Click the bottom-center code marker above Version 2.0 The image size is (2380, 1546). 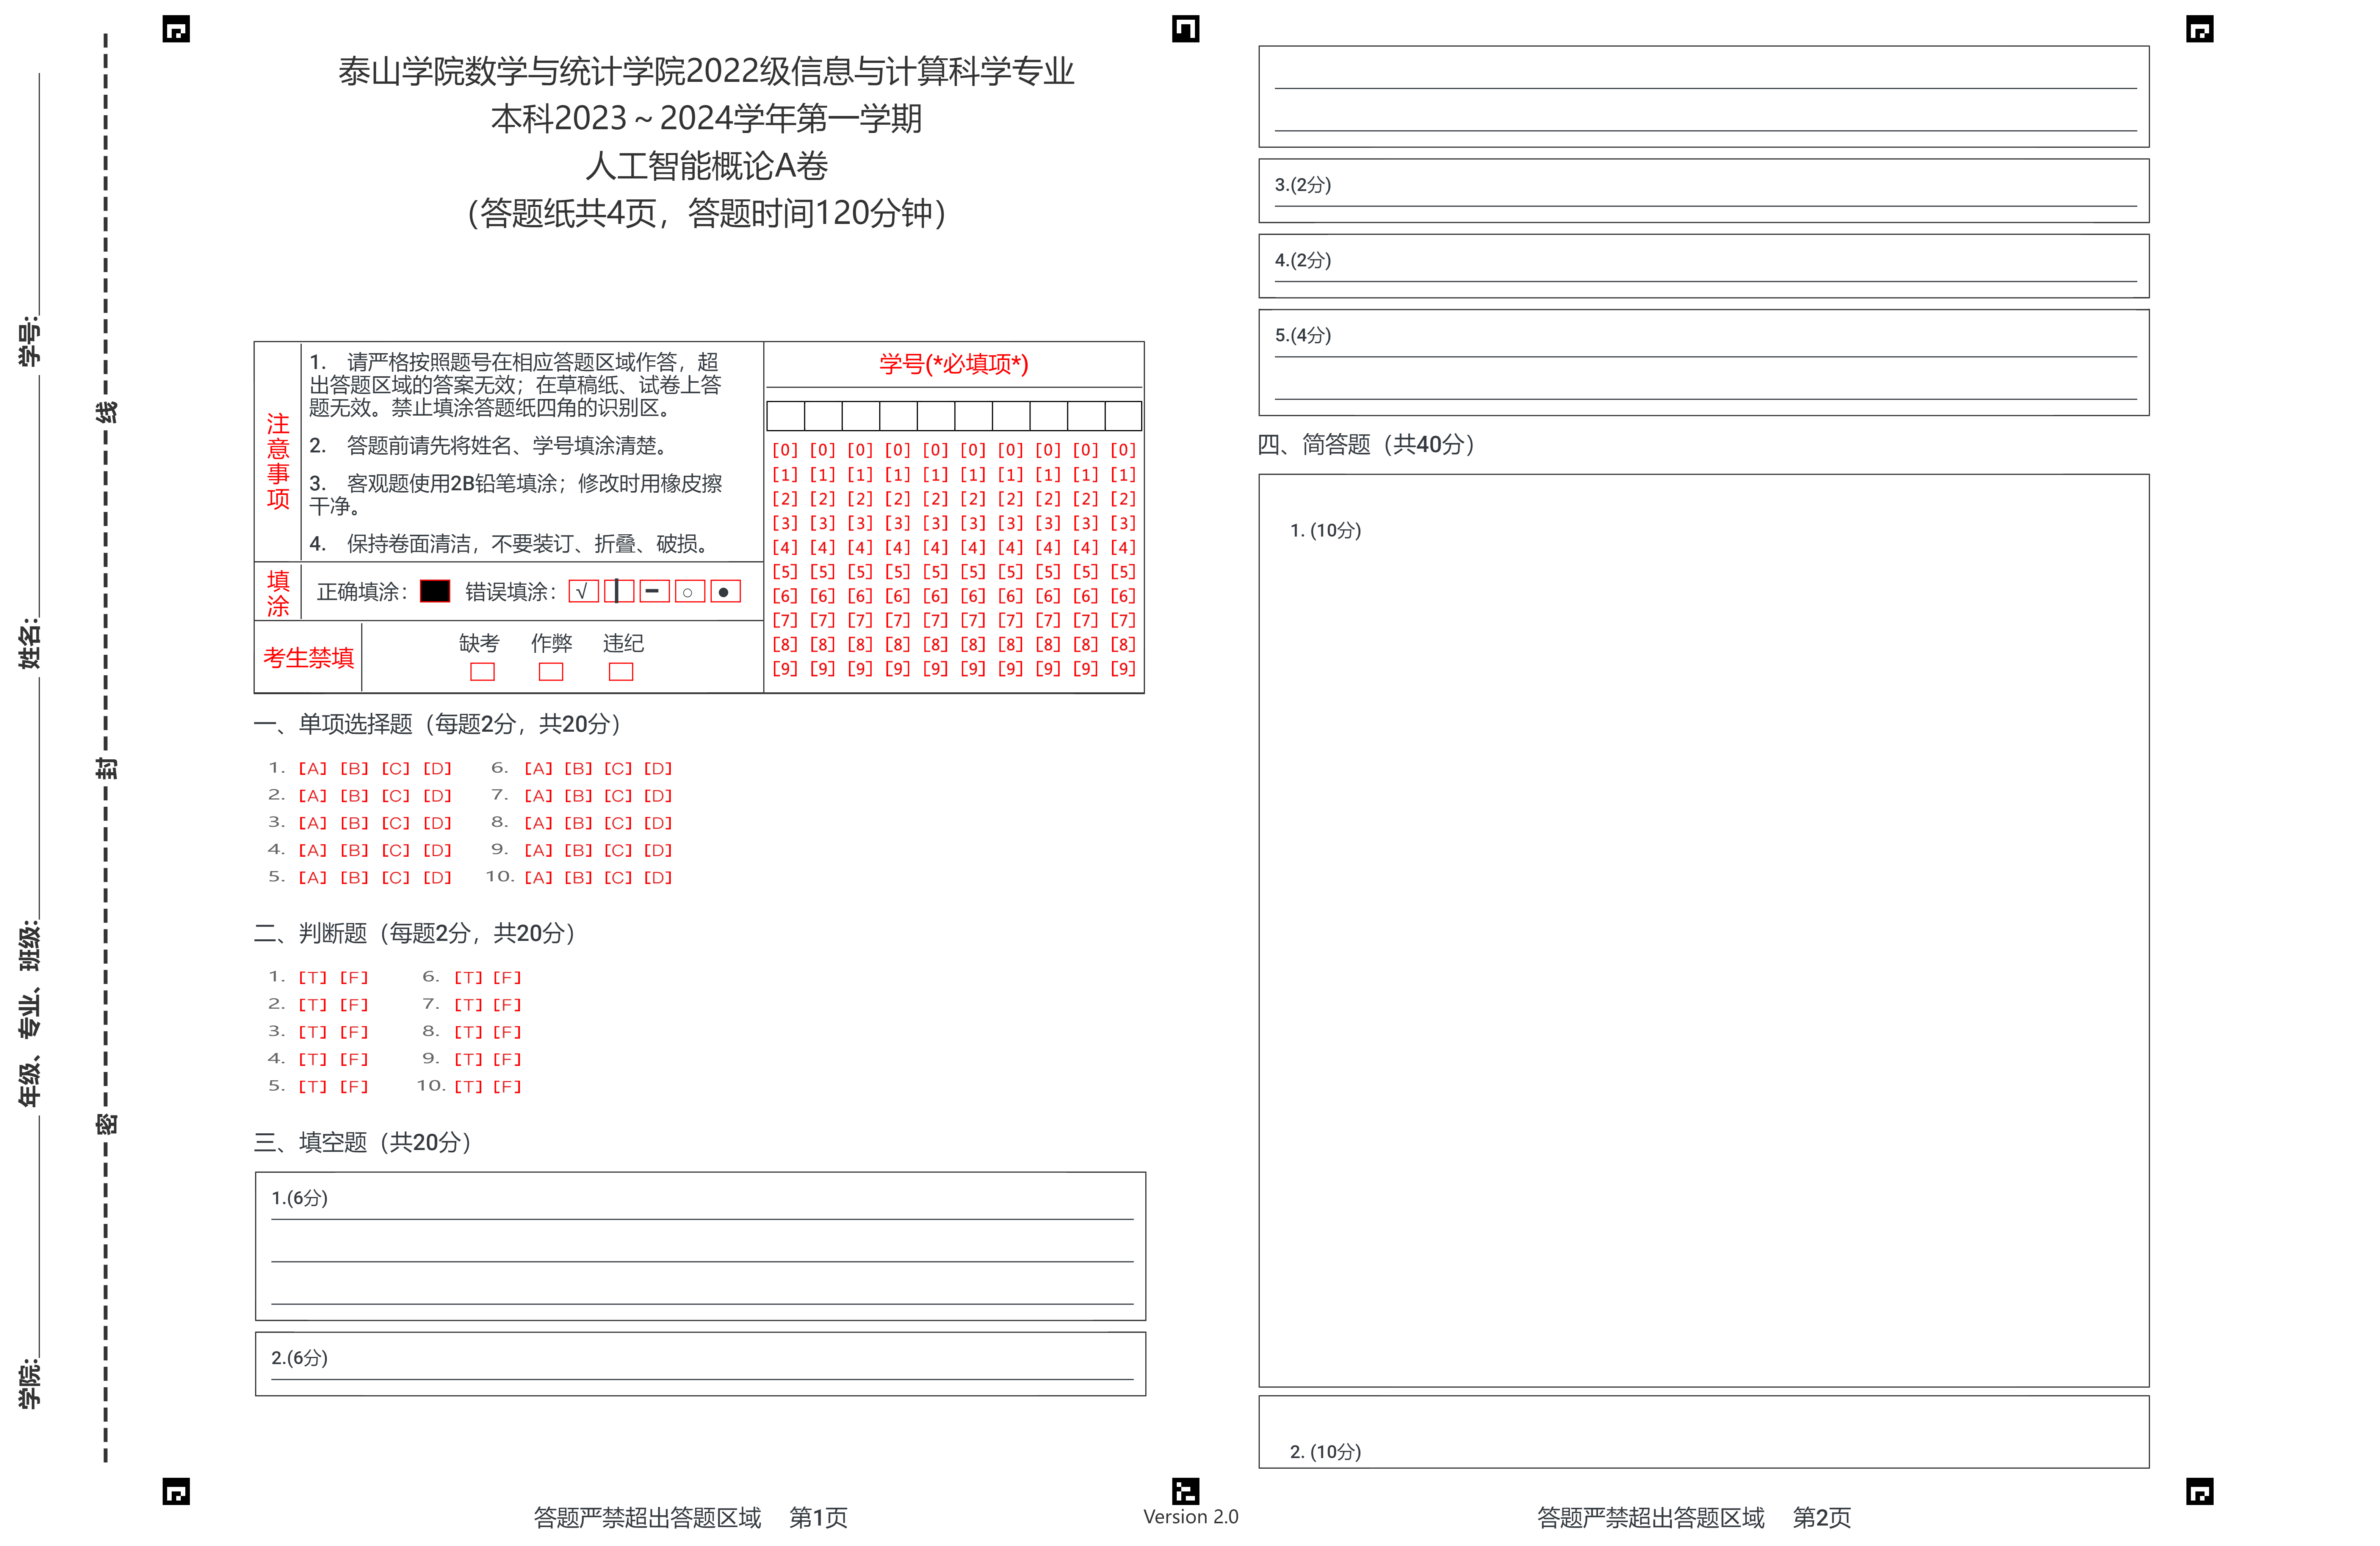click(x=1185, y=1491)
